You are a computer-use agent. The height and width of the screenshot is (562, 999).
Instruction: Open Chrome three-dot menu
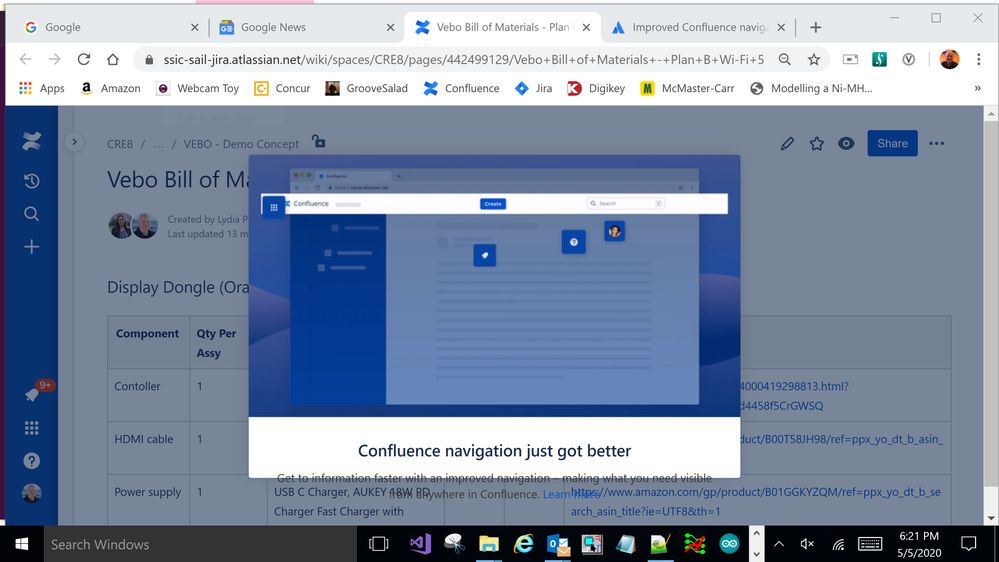pos(979,59)
